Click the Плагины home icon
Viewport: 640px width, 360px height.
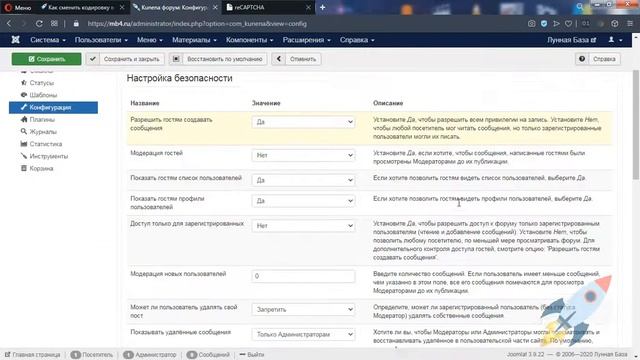(24, 119)
